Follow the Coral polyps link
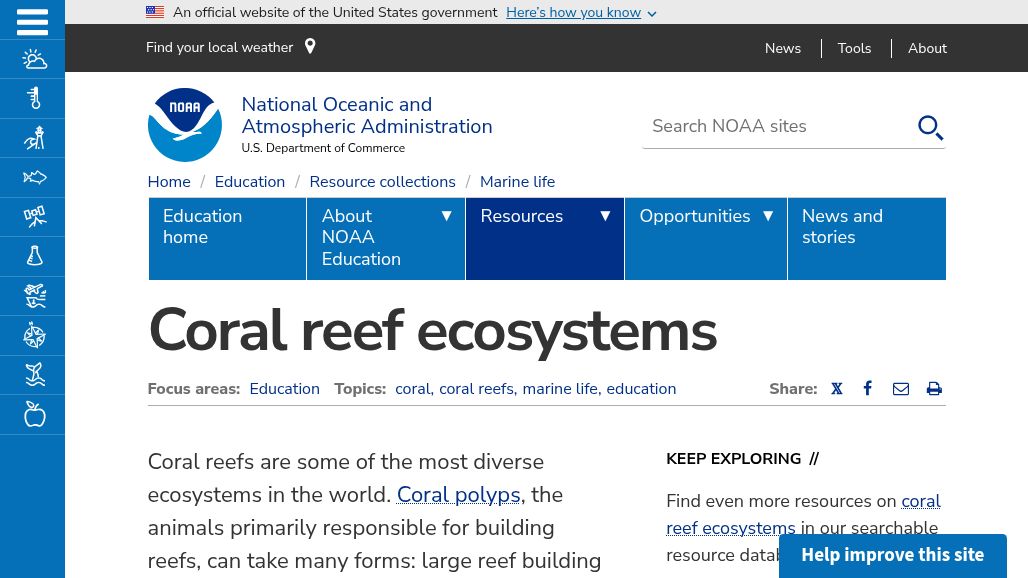The width and height of the screenshot is (1028, 578). (458, 494)
